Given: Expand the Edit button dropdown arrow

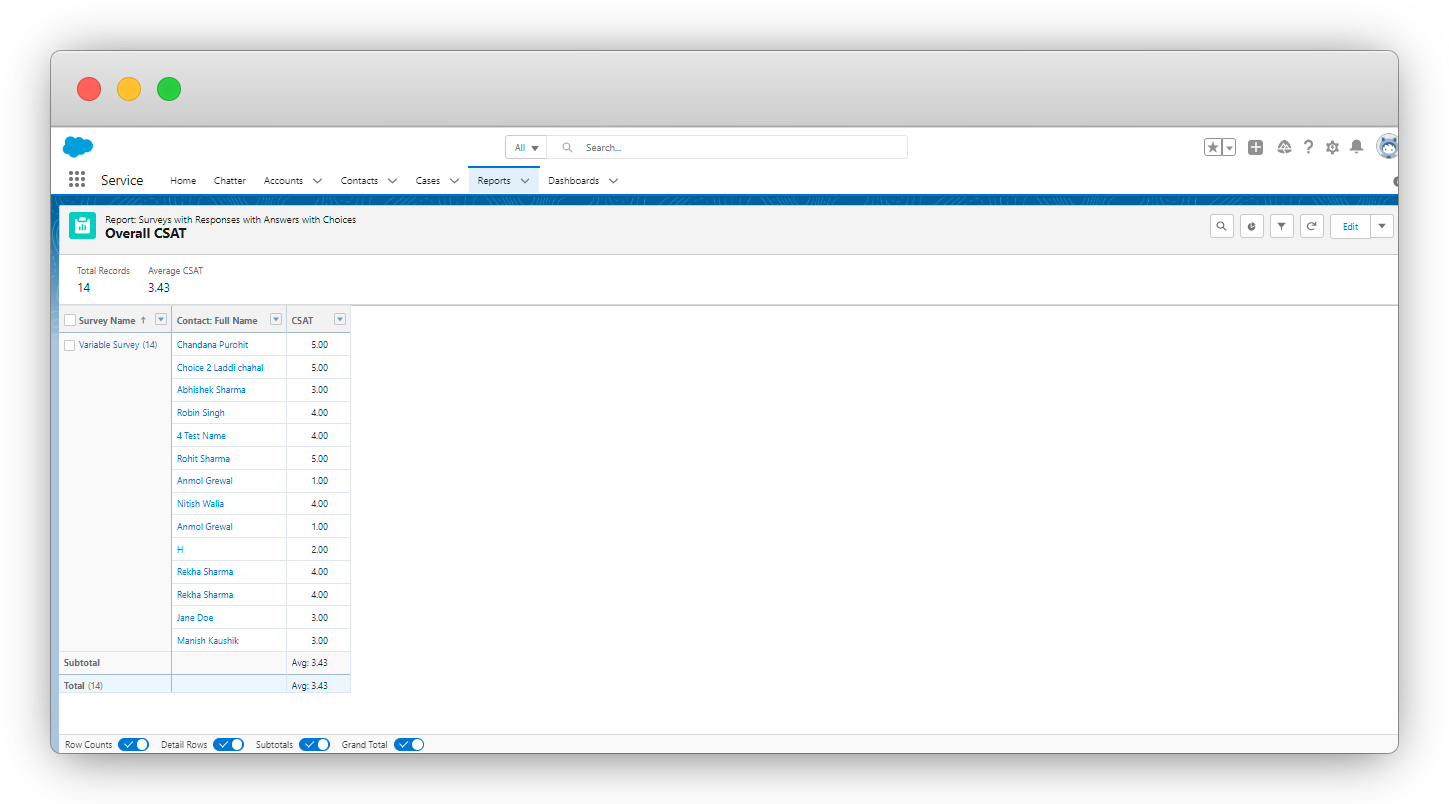Looking at the screenshot, I should [1381, 225].
